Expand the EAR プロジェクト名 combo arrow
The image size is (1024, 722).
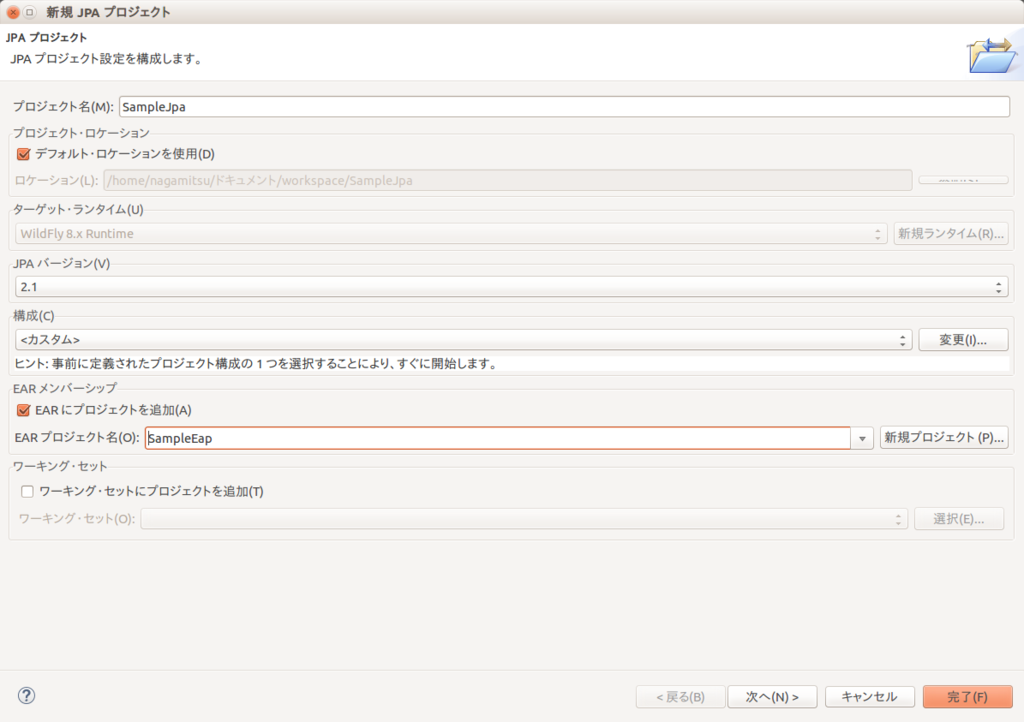[862, 438]
